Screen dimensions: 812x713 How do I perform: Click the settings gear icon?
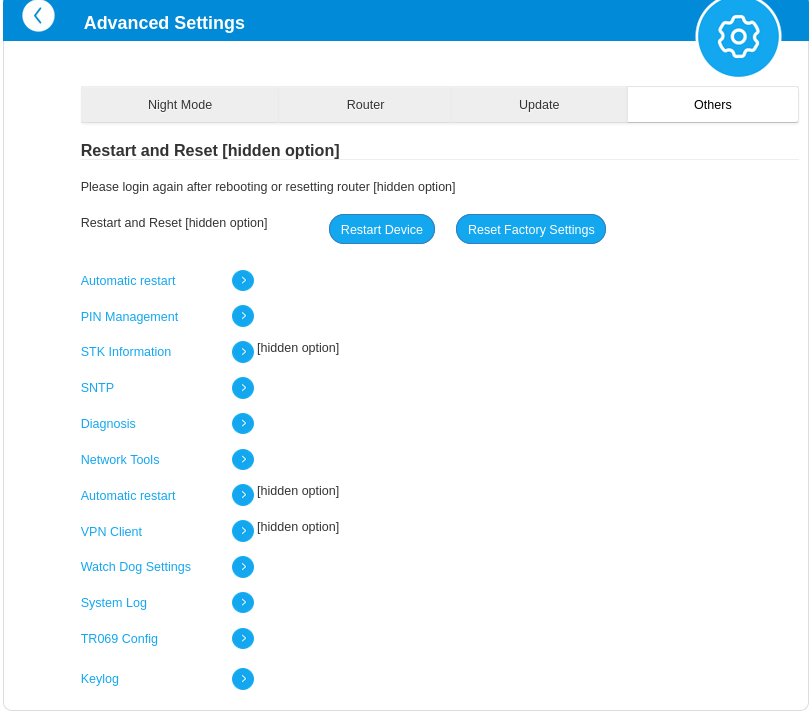point(738,37)
